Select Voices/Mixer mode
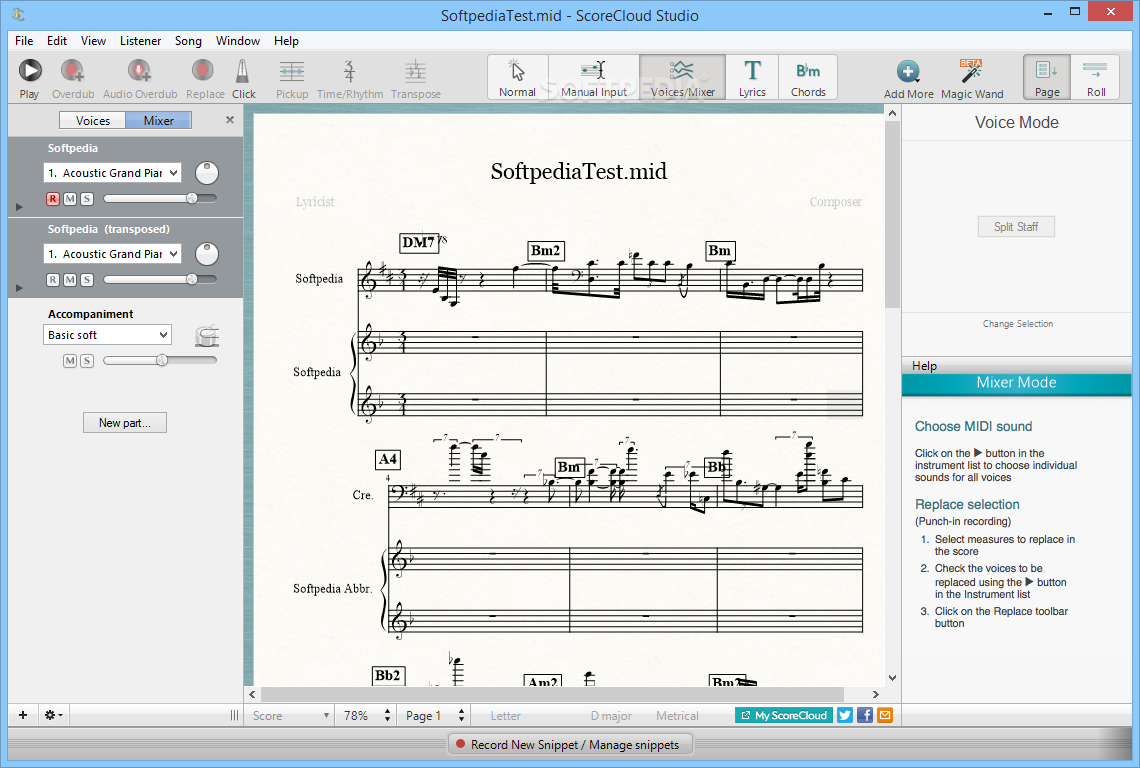Viewport: 1140px width, 768px height. (x=683, y=77)
